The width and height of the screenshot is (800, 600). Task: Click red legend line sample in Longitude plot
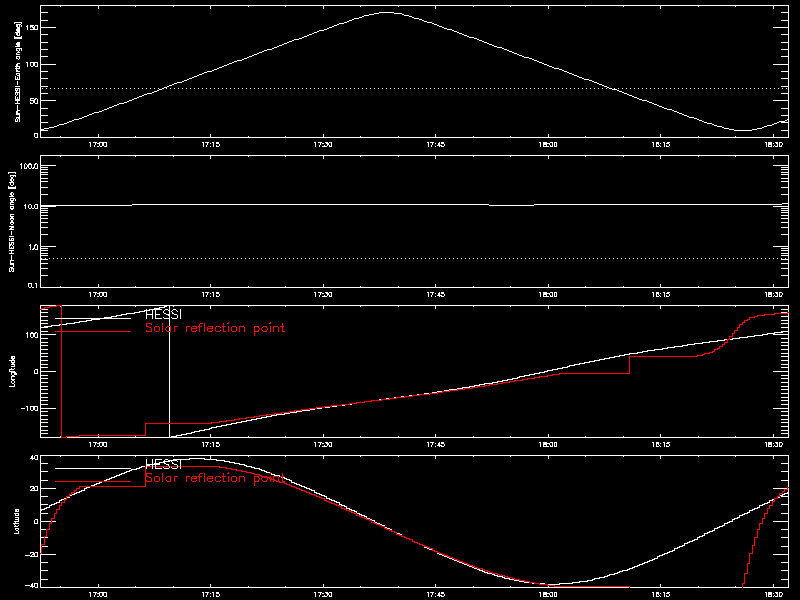93,332
